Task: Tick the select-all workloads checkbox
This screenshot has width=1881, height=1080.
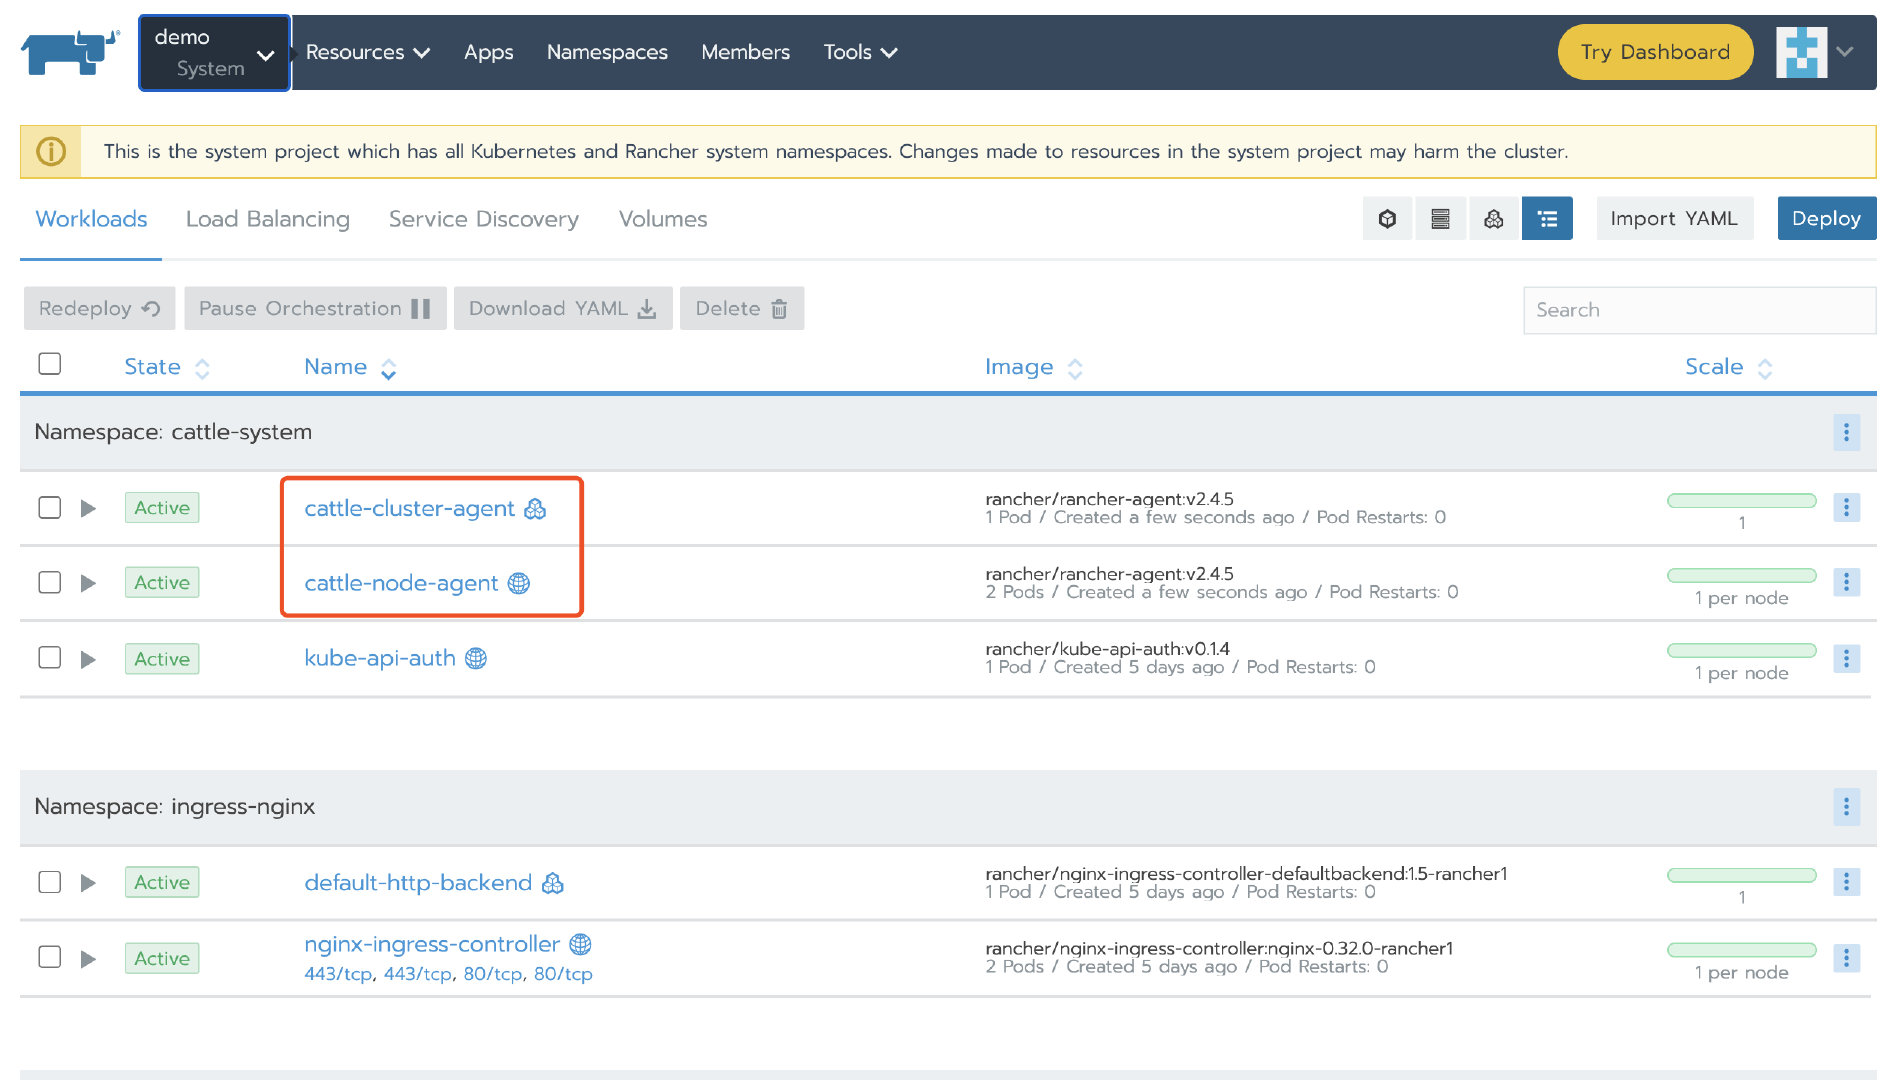Action: click(x=50, y=364)
